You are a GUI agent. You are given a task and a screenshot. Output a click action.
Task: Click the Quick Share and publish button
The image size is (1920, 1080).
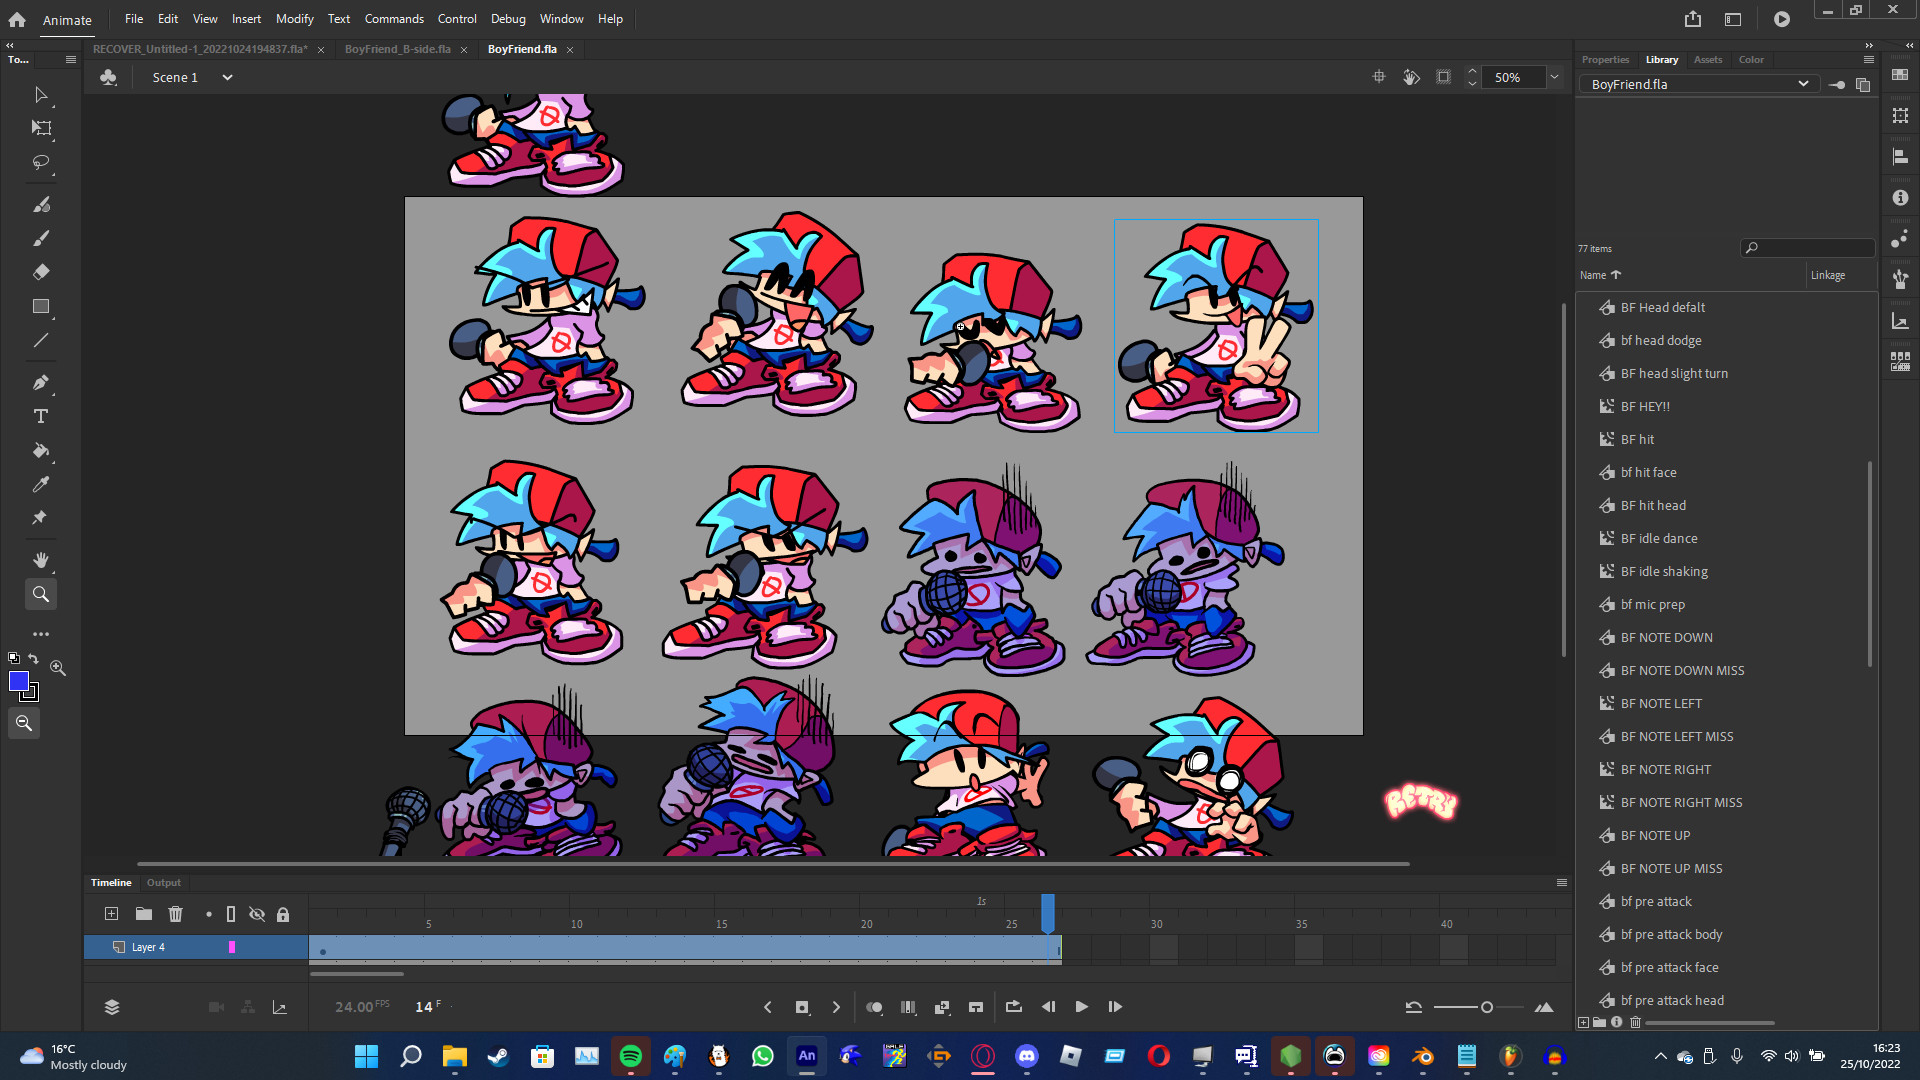click(1693, 19)
